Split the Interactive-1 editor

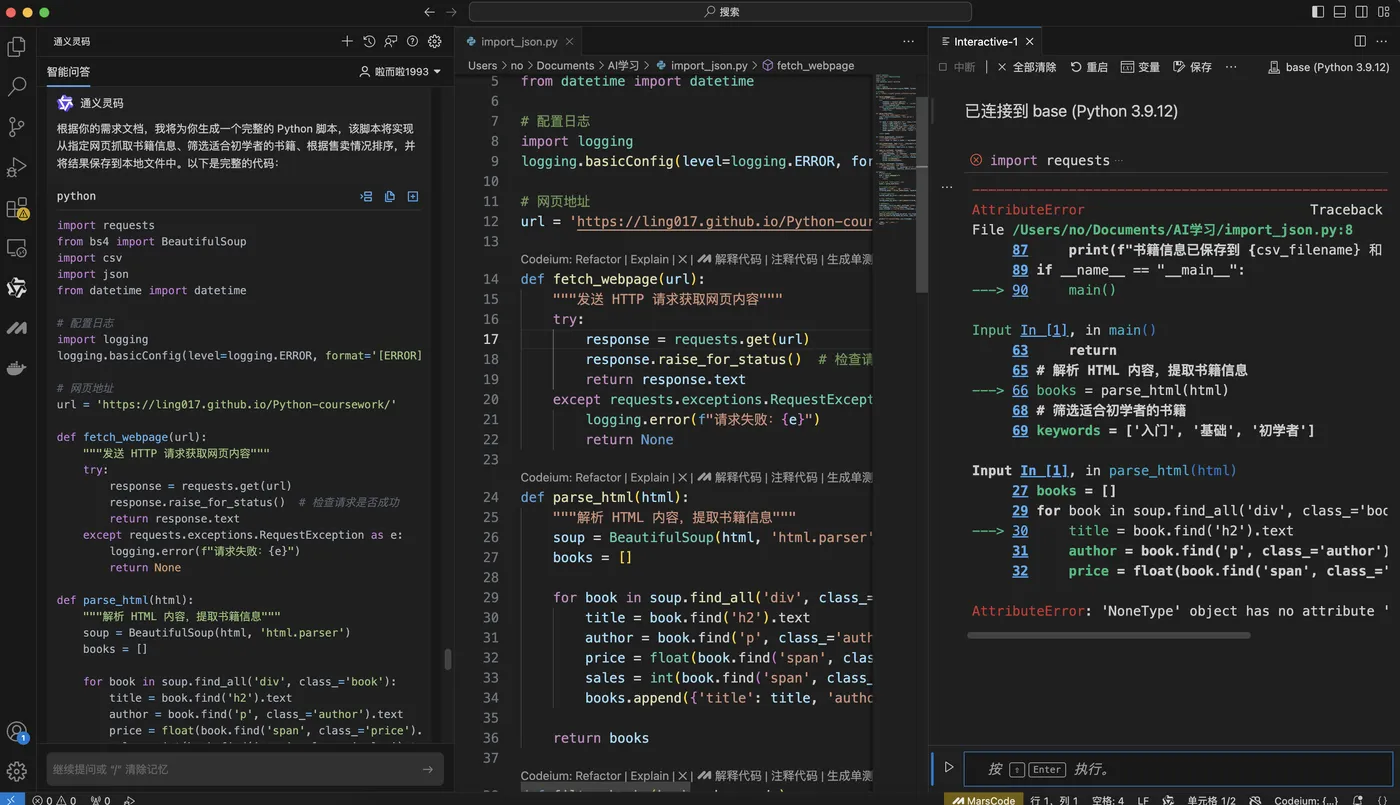1360,41
